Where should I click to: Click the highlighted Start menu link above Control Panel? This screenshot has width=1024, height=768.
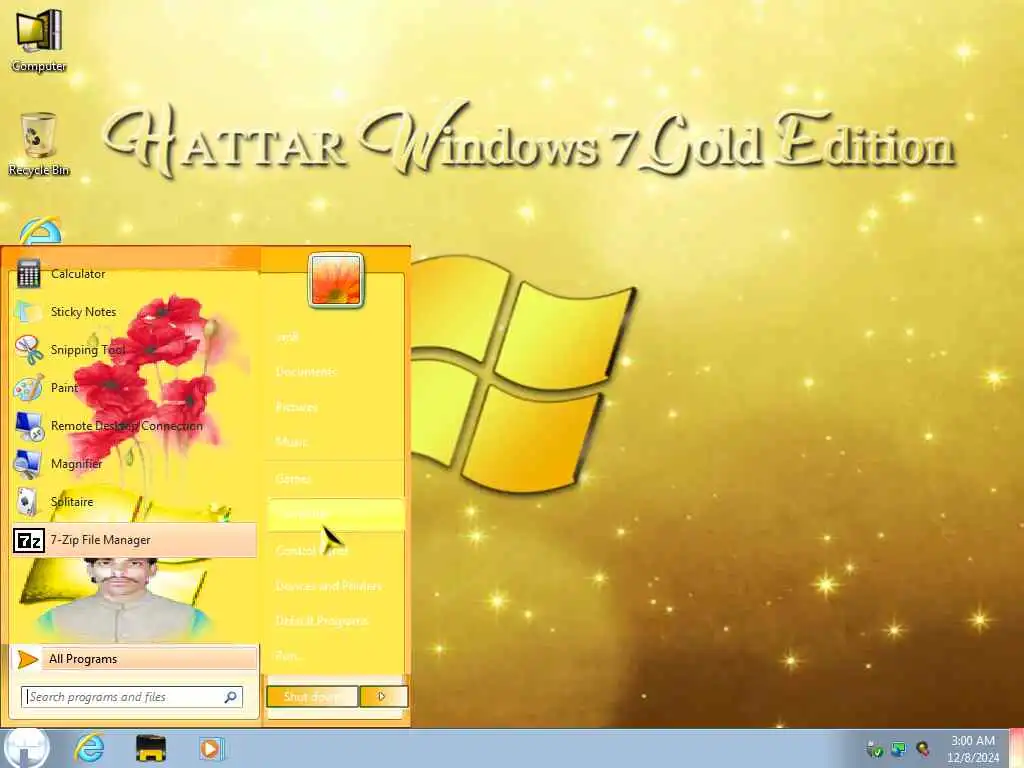pyautogui.click(x=336, y=515)
